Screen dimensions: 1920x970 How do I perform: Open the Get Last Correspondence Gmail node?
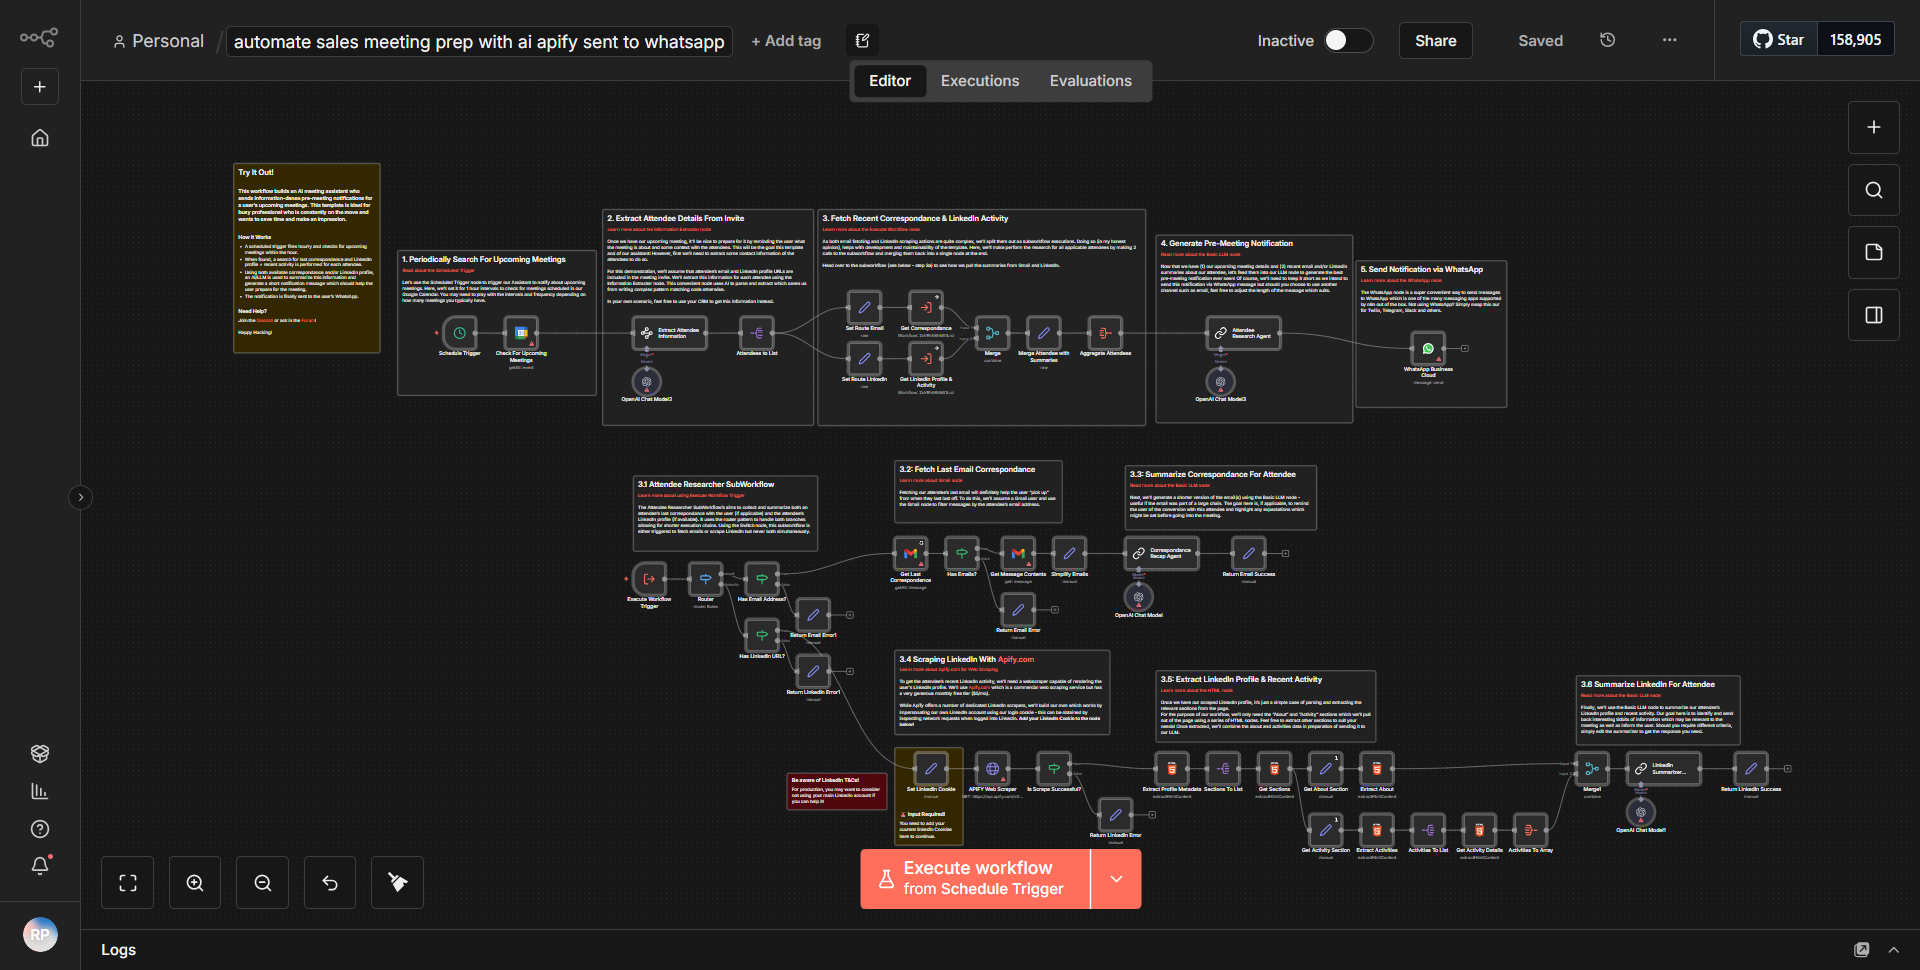tap(910, 553)
